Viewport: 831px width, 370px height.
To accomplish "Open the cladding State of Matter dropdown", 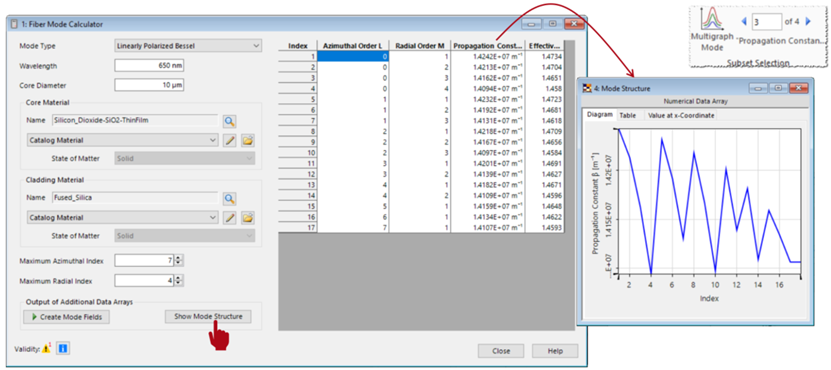I will [184, 236].
